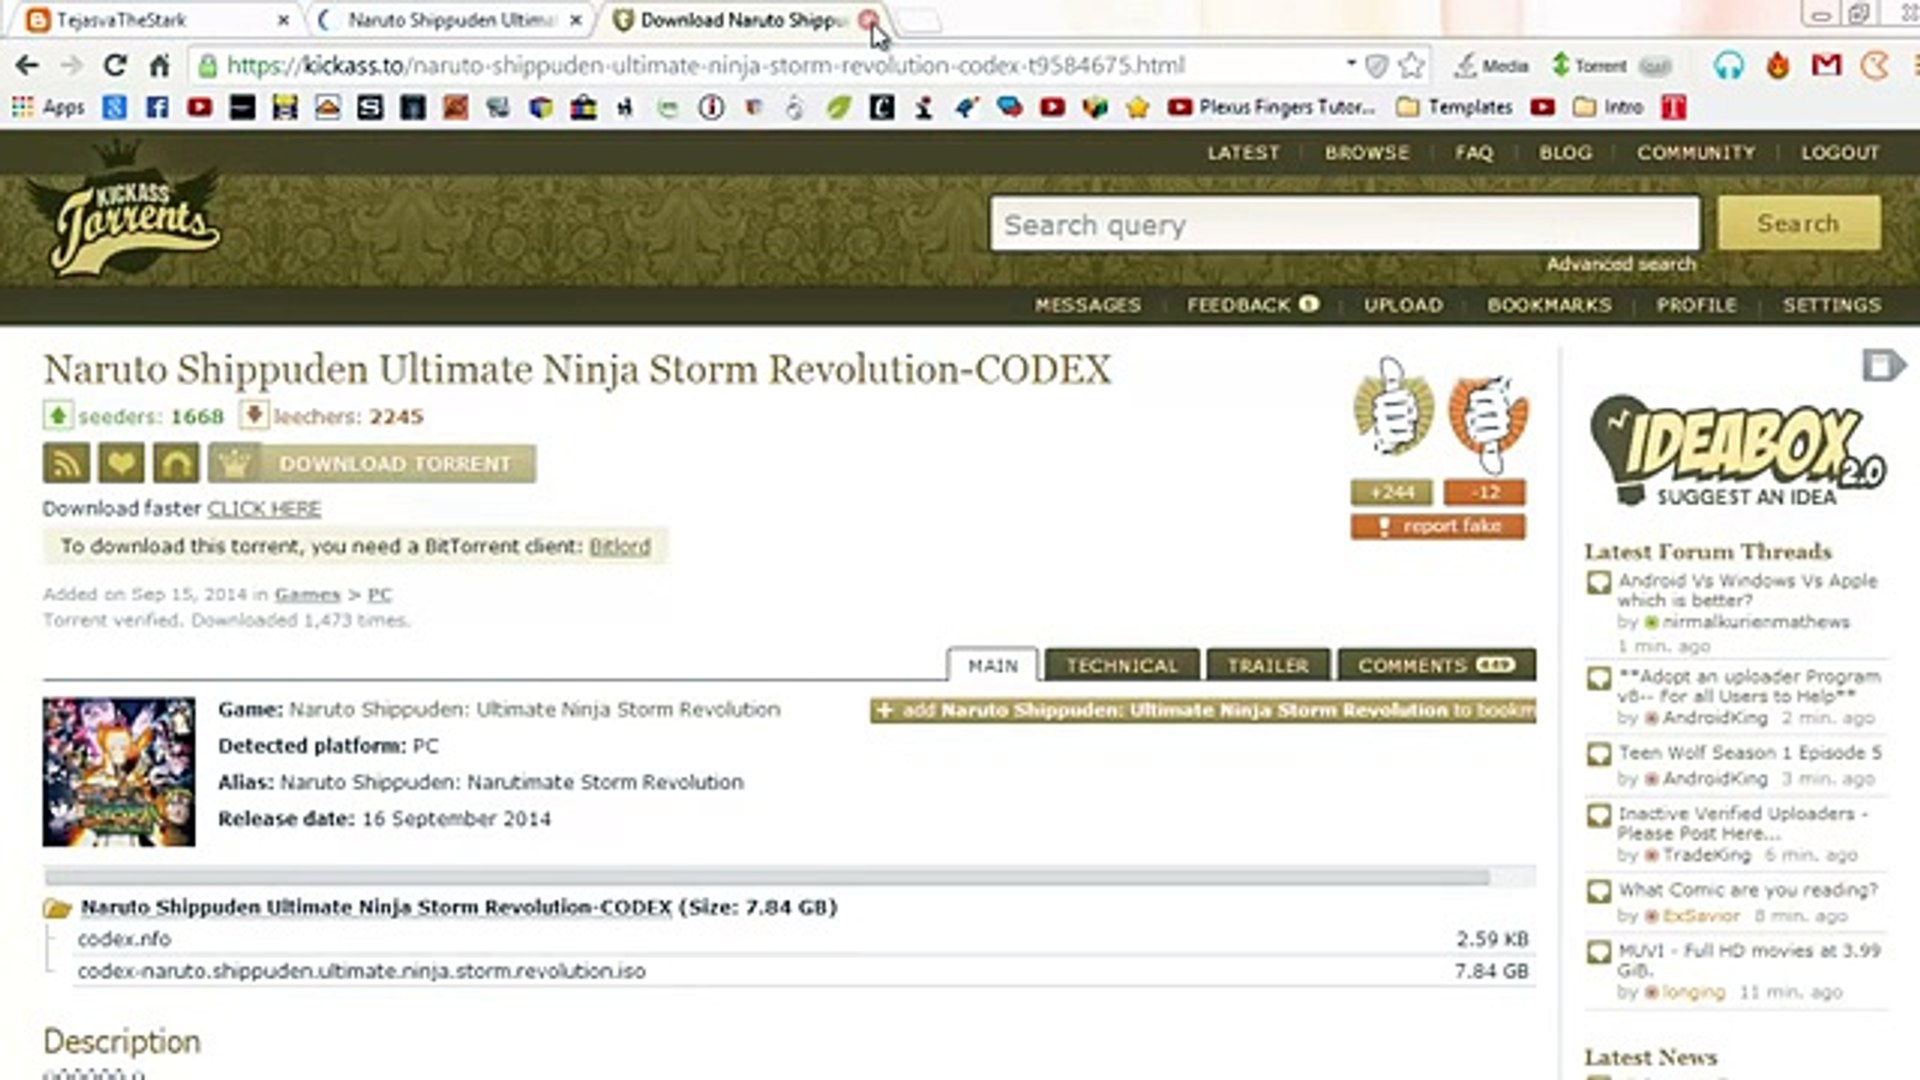The height and width of the screenshot is (1080, 1920).
Task: Open the COMMUNITY navigation link
Action: [1696, 153]
